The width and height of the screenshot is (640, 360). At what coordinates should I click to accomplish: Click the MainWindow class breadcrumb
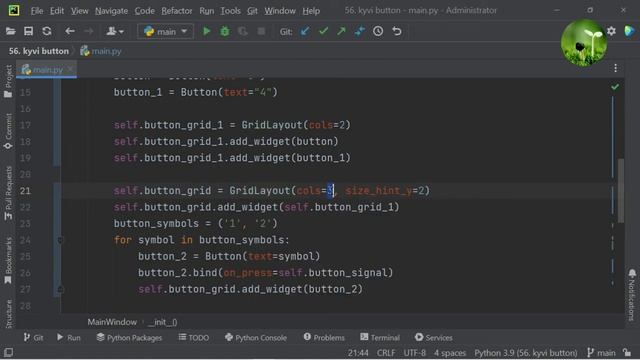click(112, 322)
